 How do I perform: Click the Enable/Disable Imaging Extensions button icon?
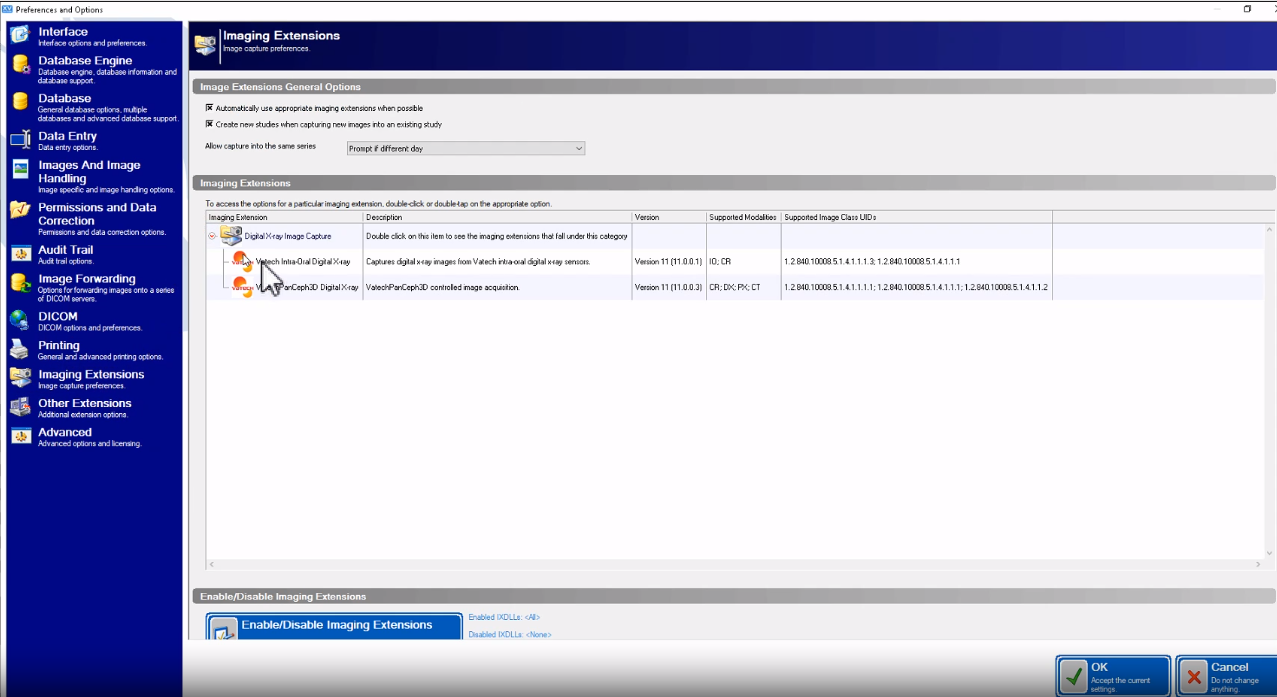tap(224, 629)
